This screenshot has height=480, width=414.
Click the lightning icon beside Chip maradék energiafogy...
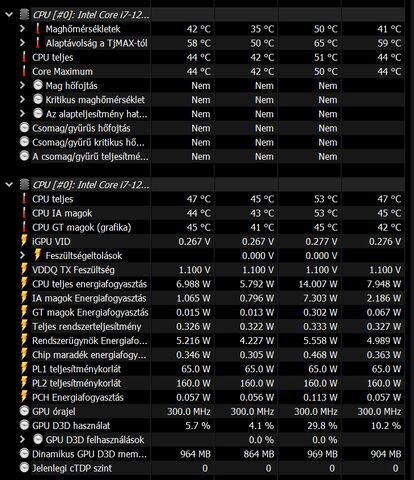[x=24, y=354]
